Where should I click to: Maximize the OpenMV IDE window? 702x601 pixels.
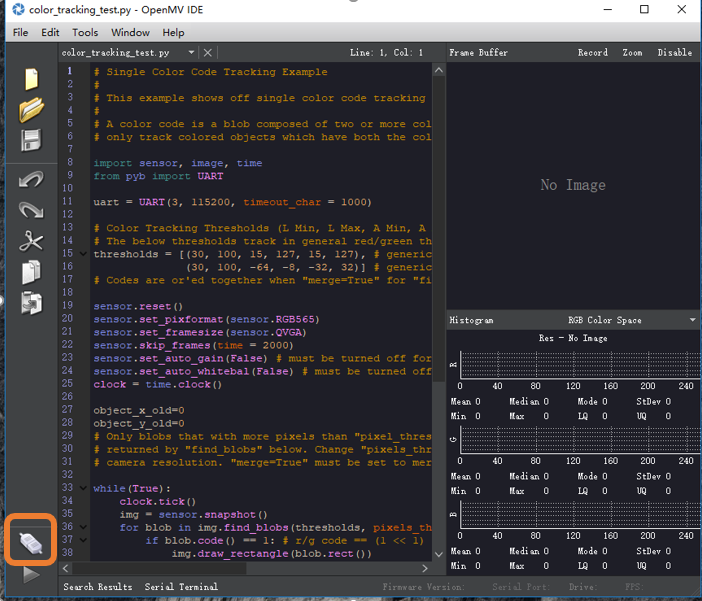(x=644, y=9)
